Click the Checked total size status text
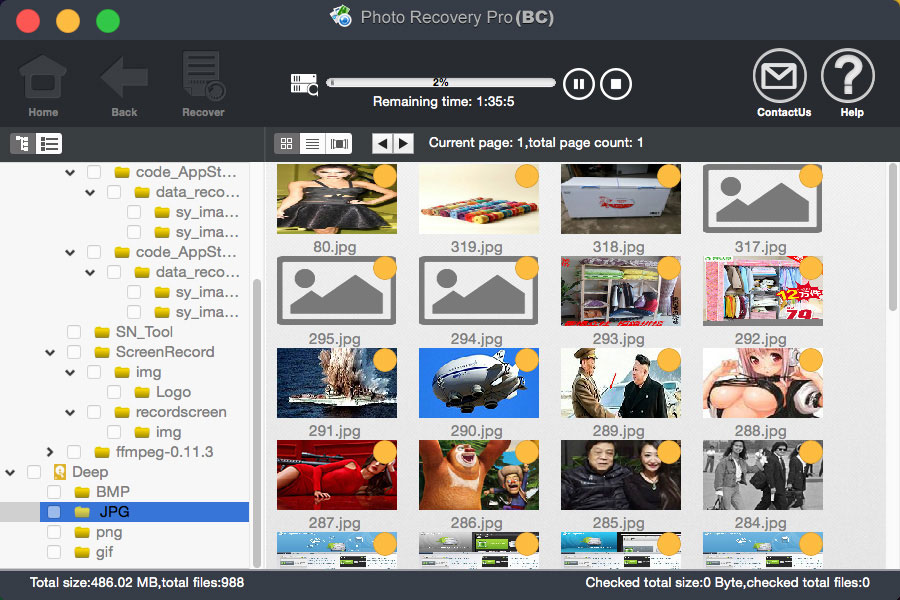 pos(727,583)
